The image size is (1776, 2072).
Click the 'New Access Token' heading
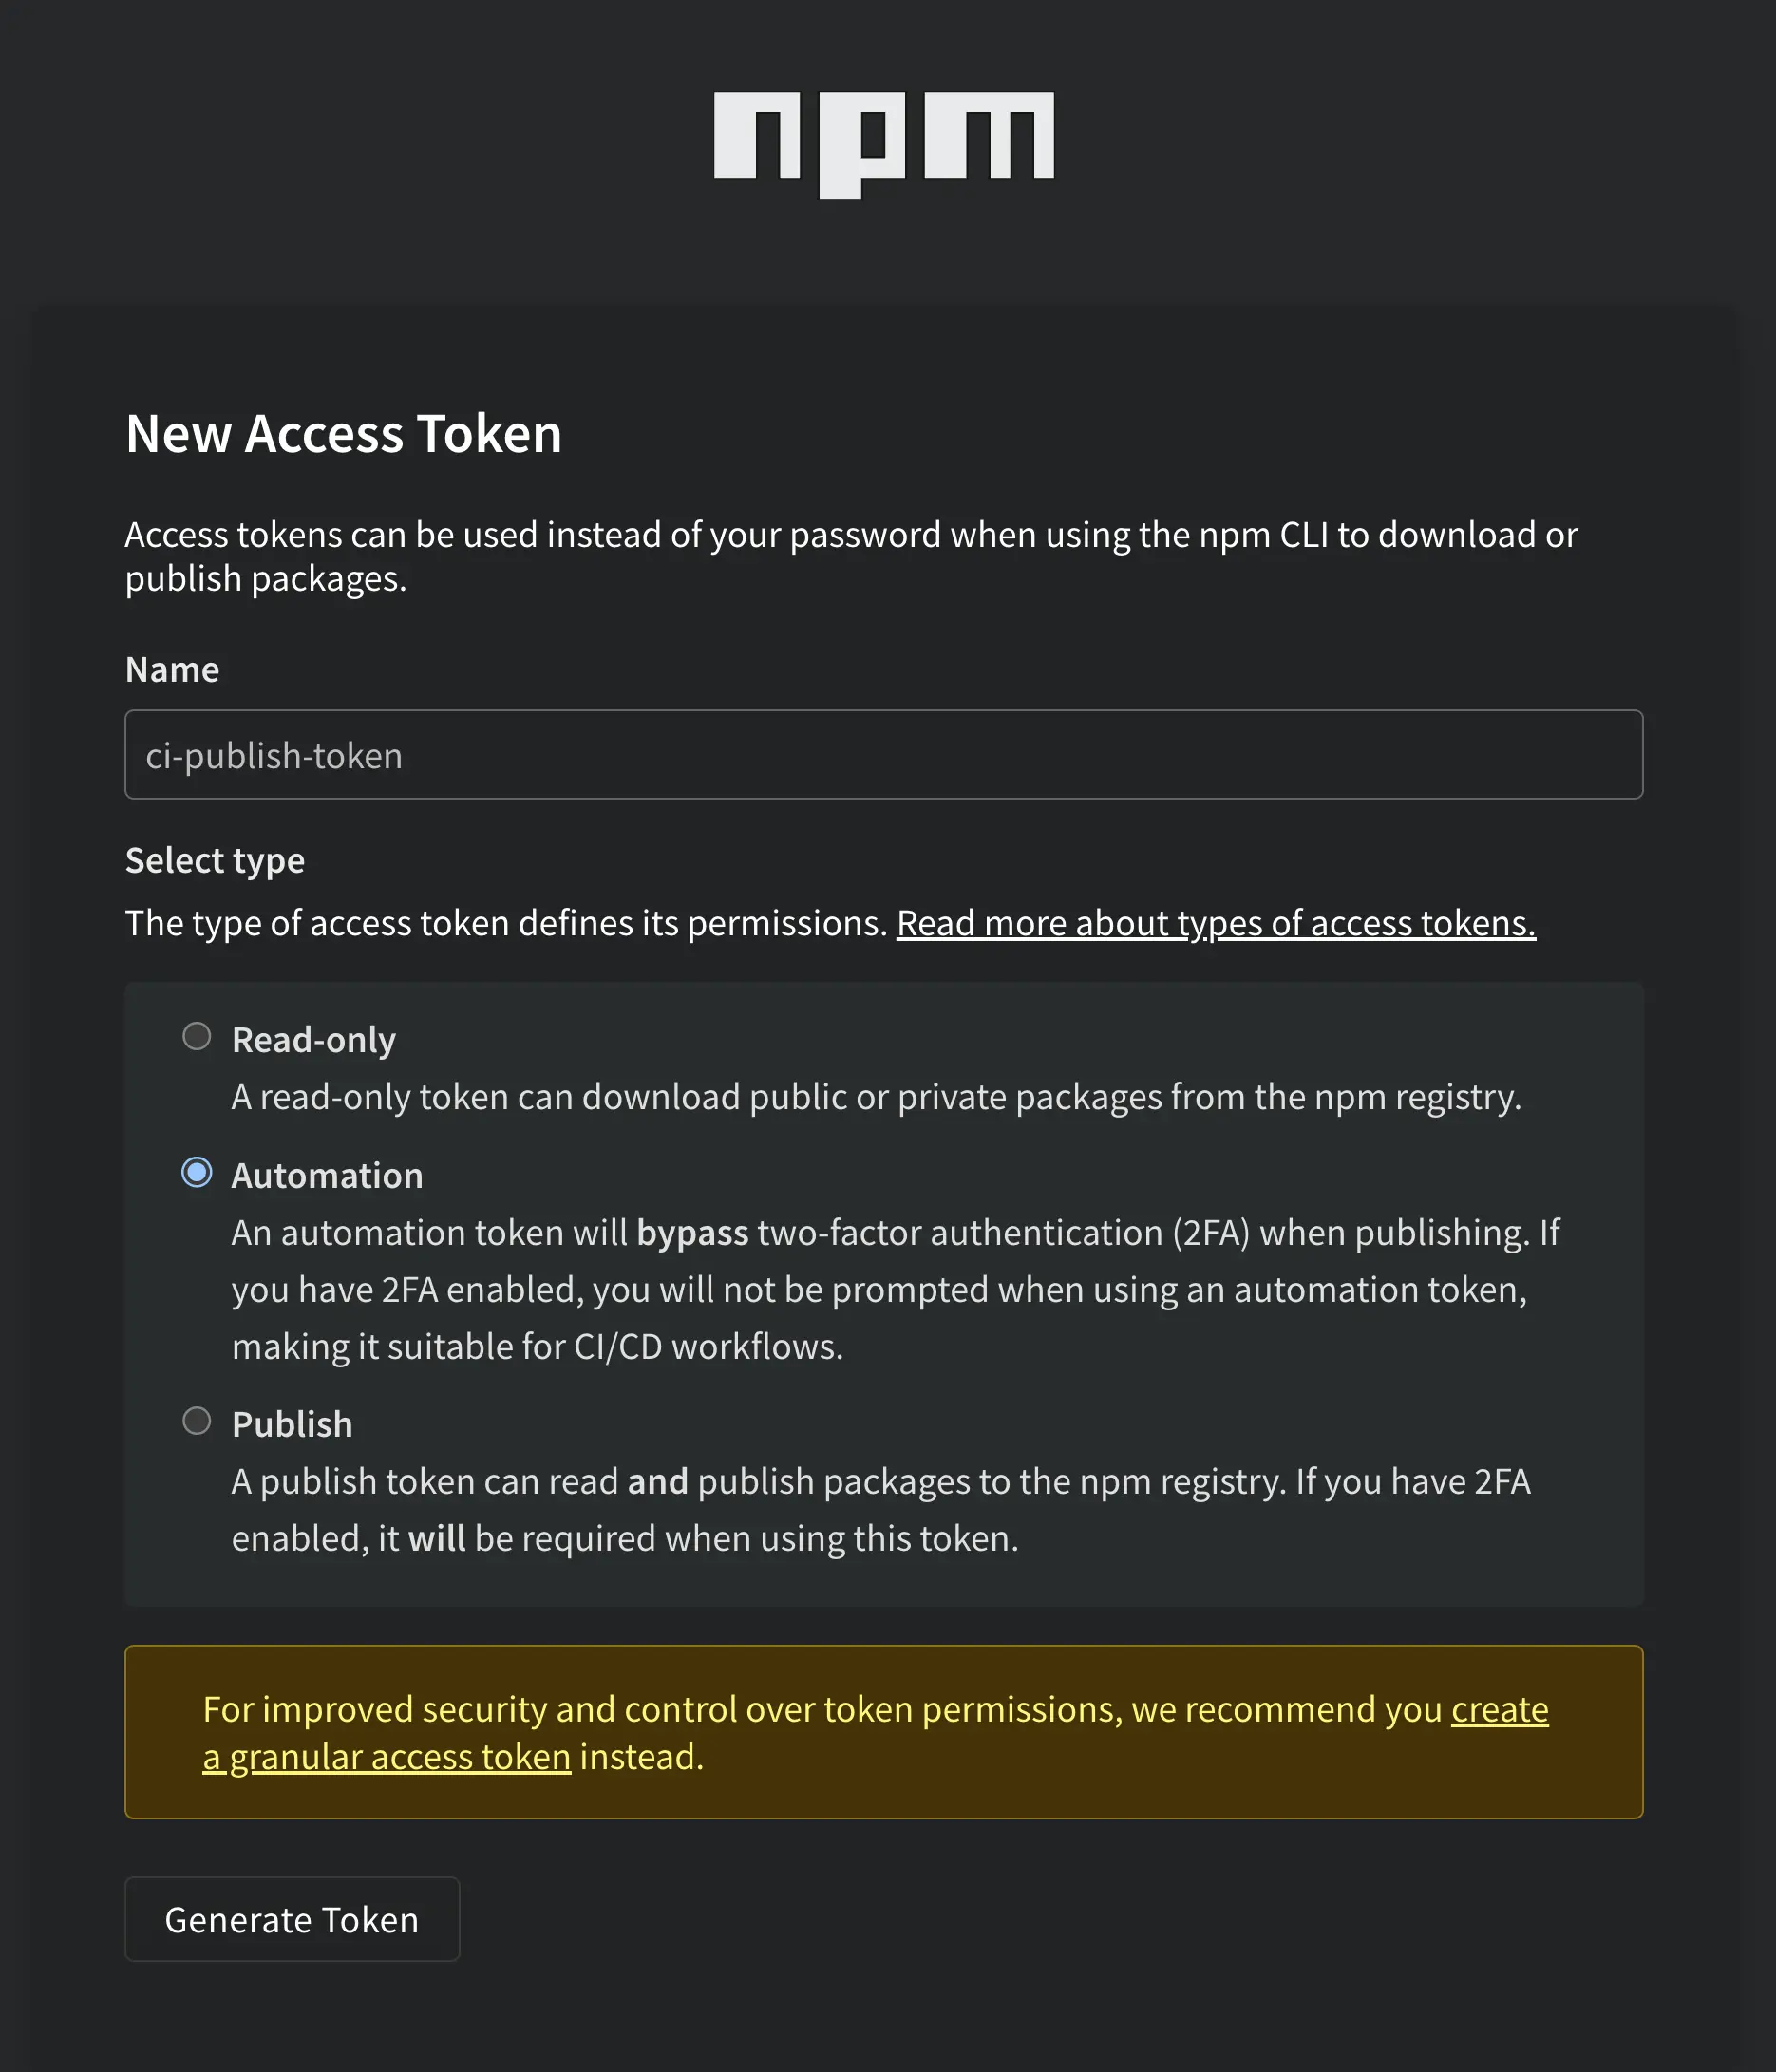coord(343,434)
